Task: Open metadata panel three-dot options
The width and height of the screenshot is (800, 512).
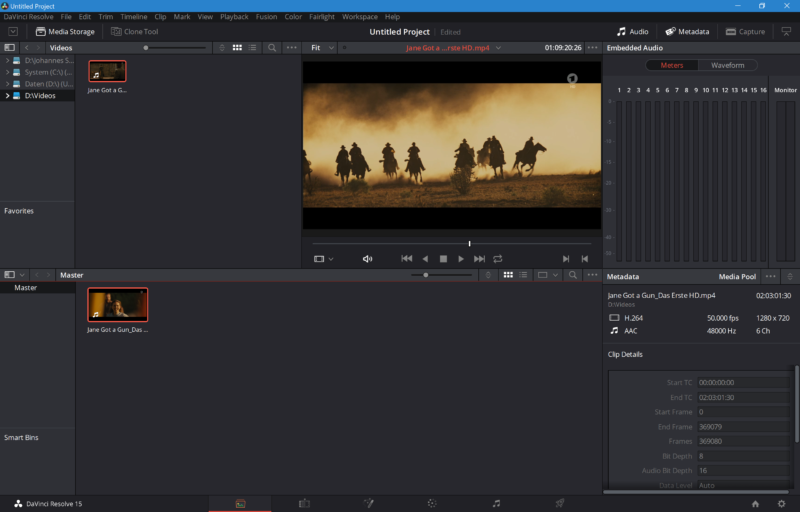Action: 770,276
